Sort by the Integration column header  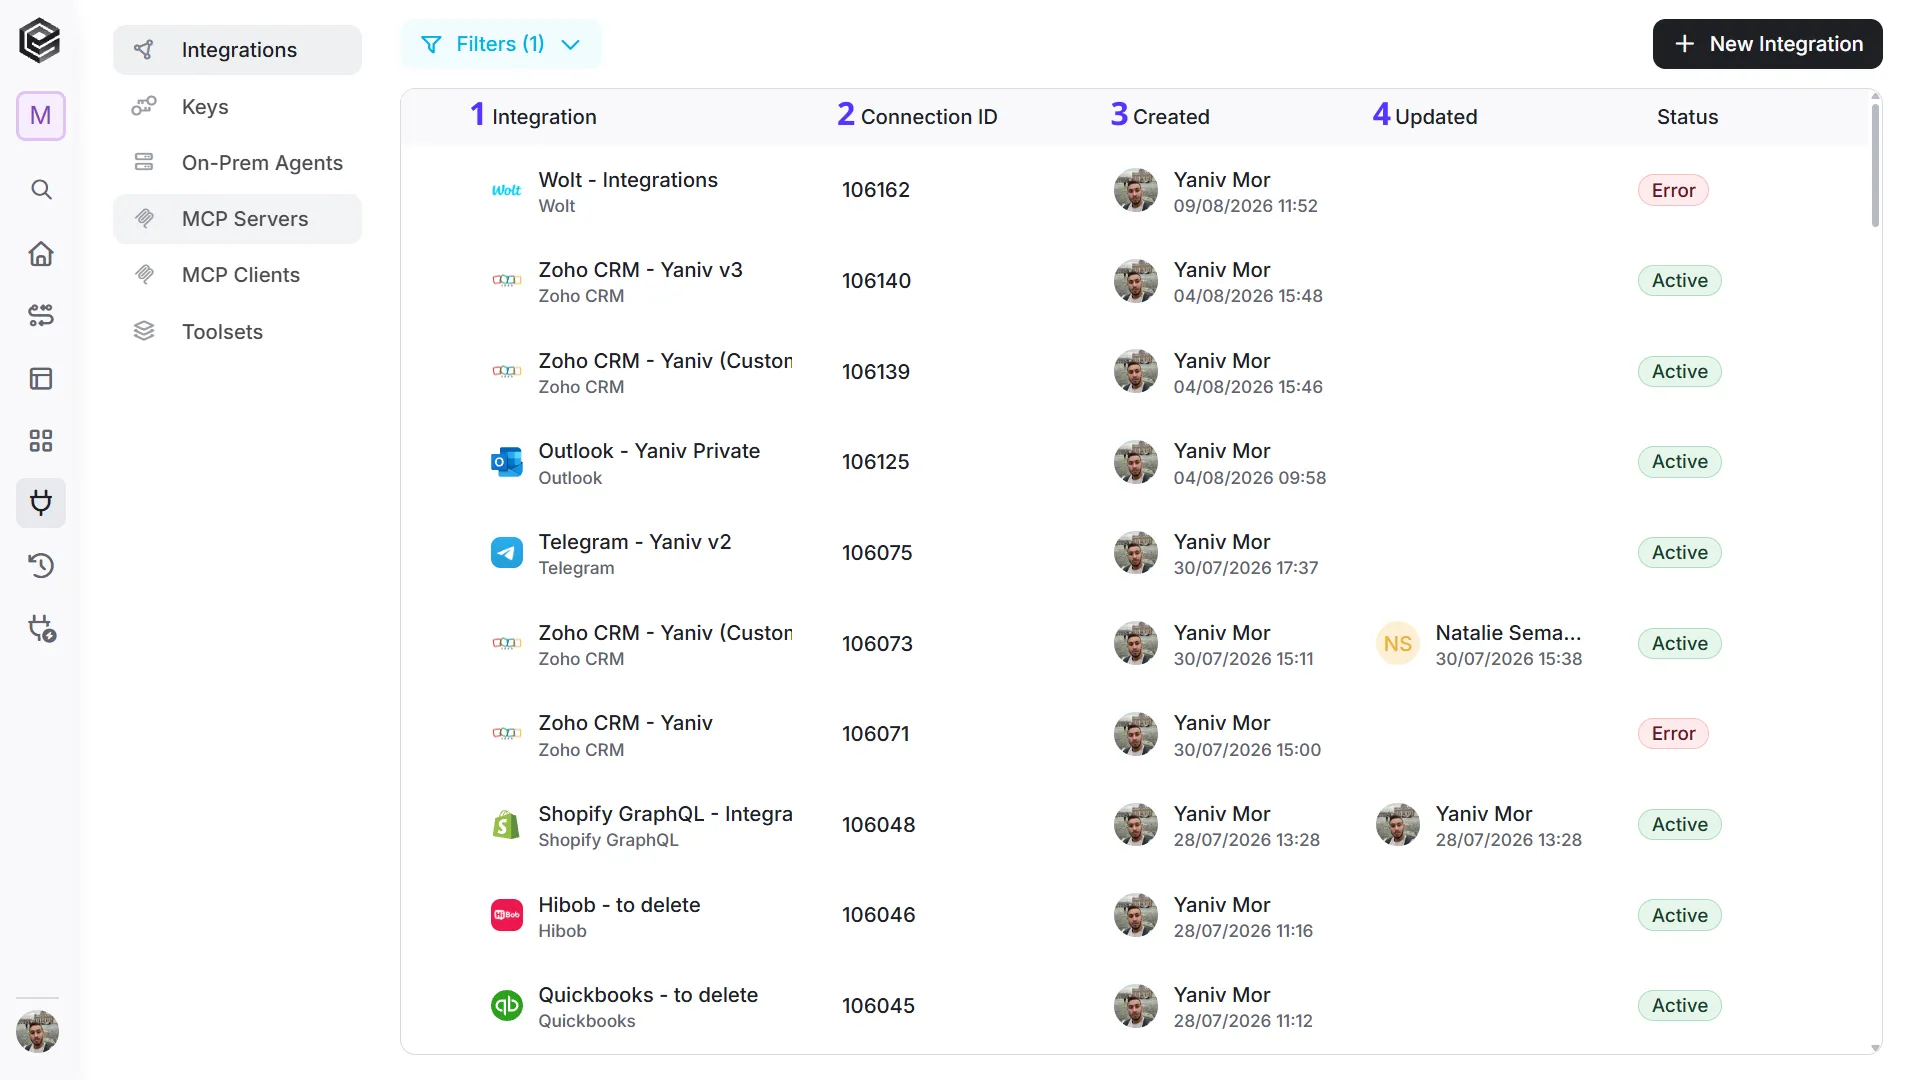(544, 117)
